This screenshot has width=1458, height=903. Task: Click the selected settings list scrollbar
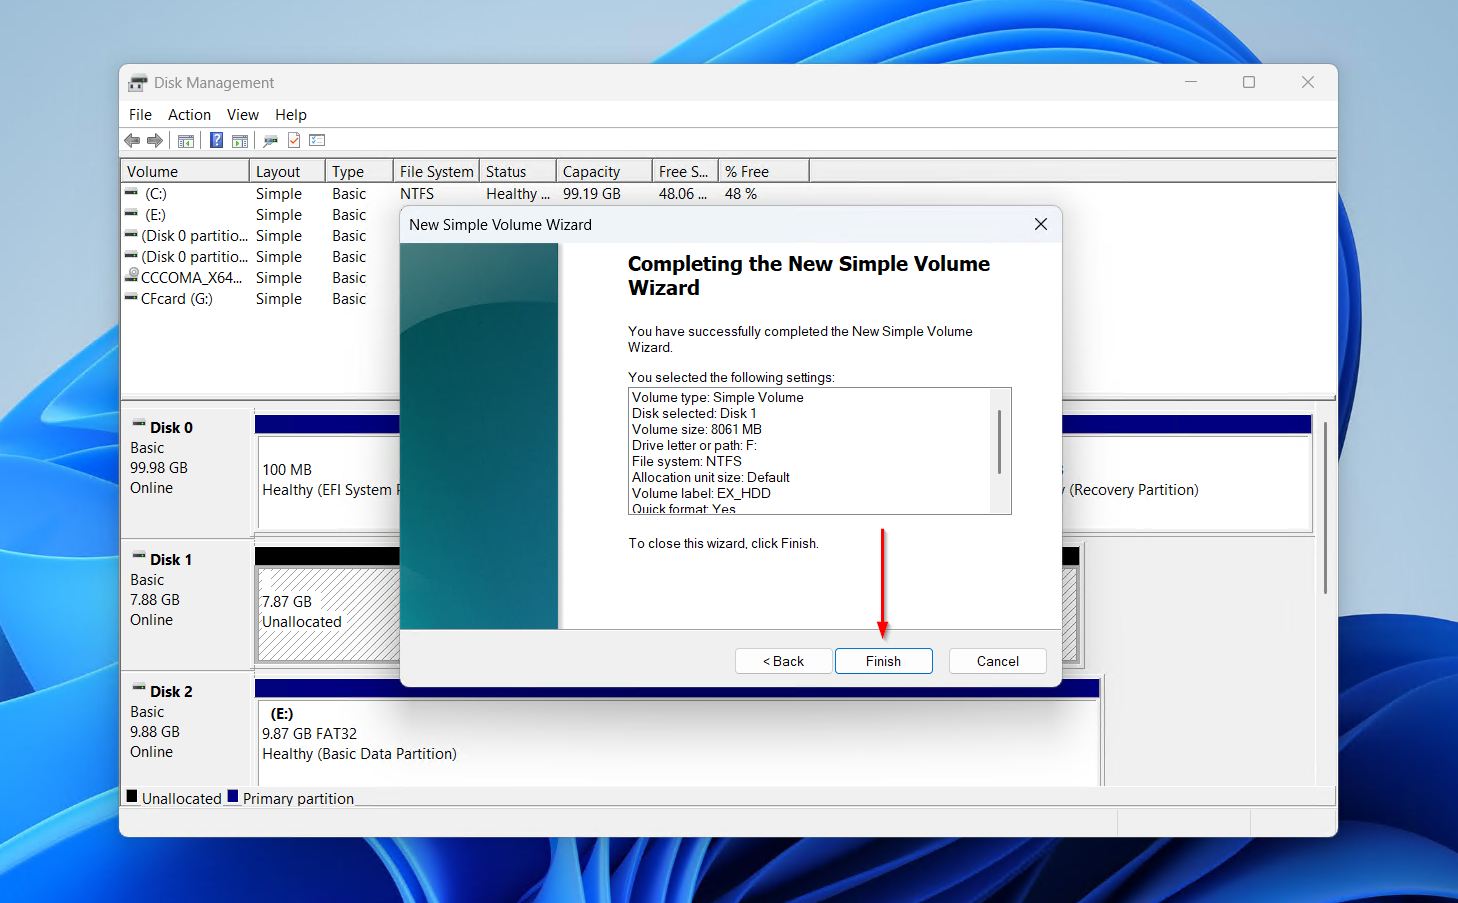coord(999,442)
